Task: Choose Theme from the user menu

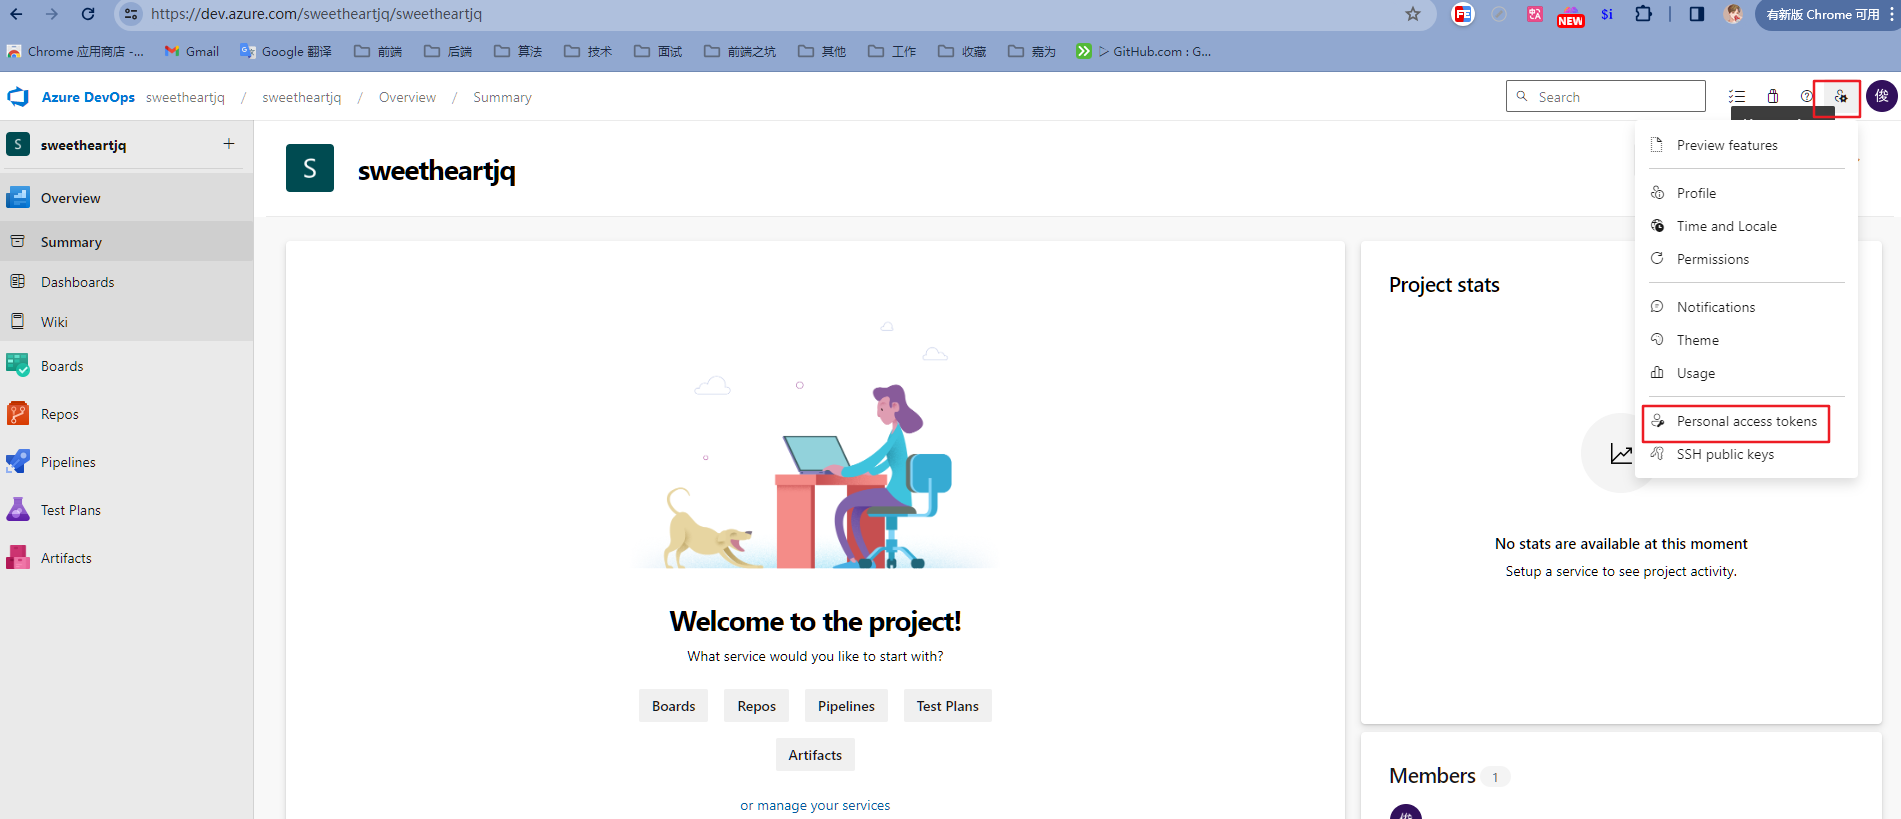Action: coord(1697,340)
